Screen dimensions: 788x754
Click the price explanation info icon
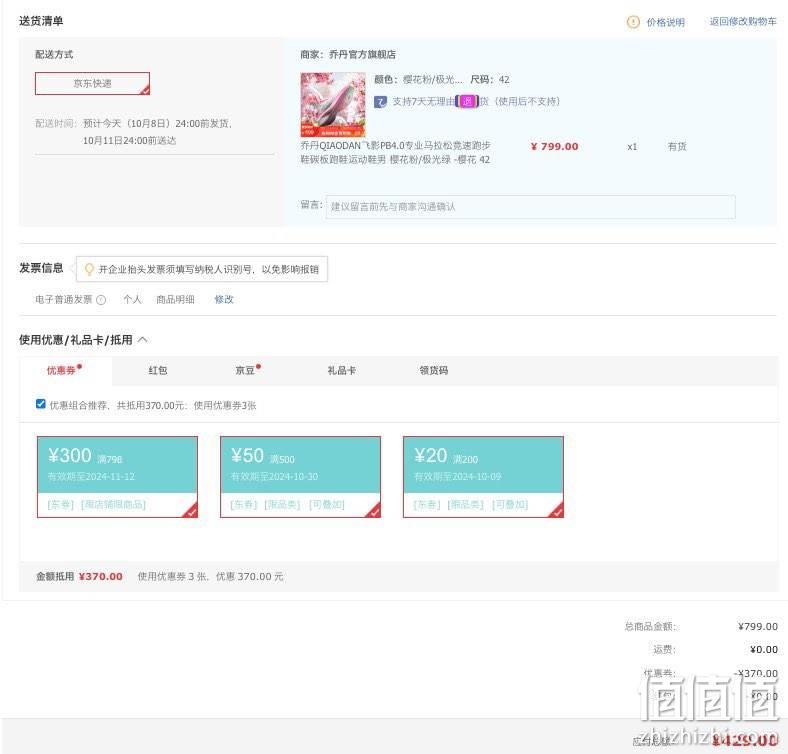(x=633, y=22)
